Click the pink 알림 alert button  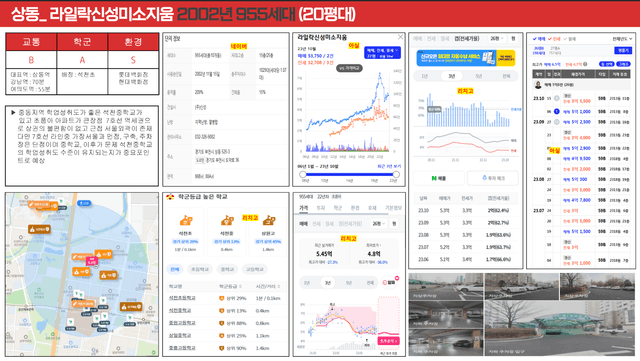tap(390, 282)
